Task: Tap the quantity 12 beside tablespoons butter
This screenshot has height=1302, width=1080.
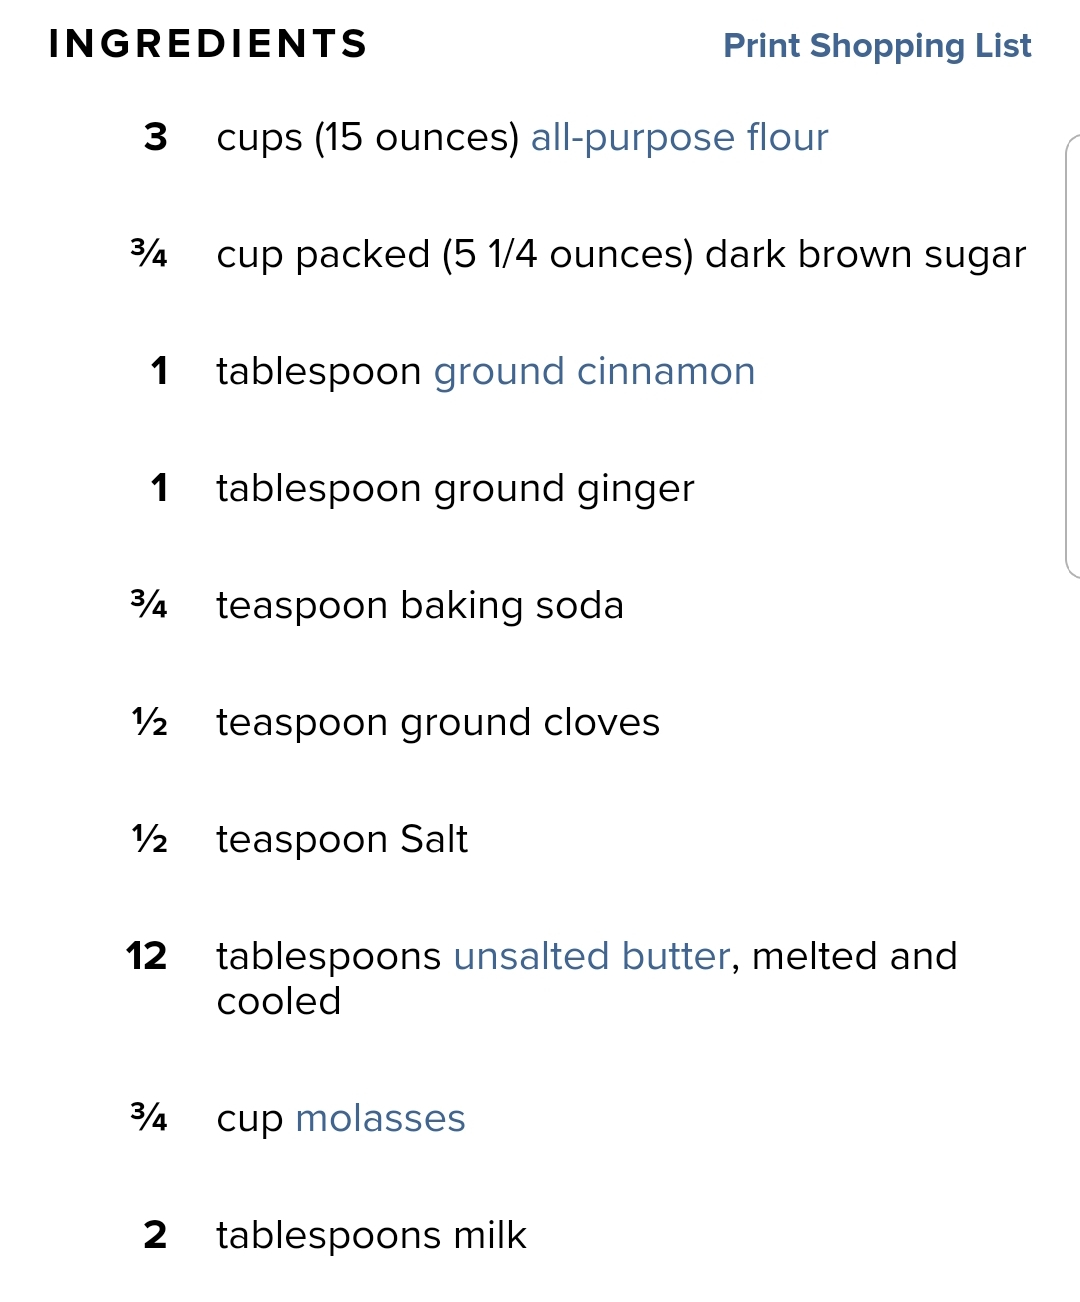Action: click(146, 956)
